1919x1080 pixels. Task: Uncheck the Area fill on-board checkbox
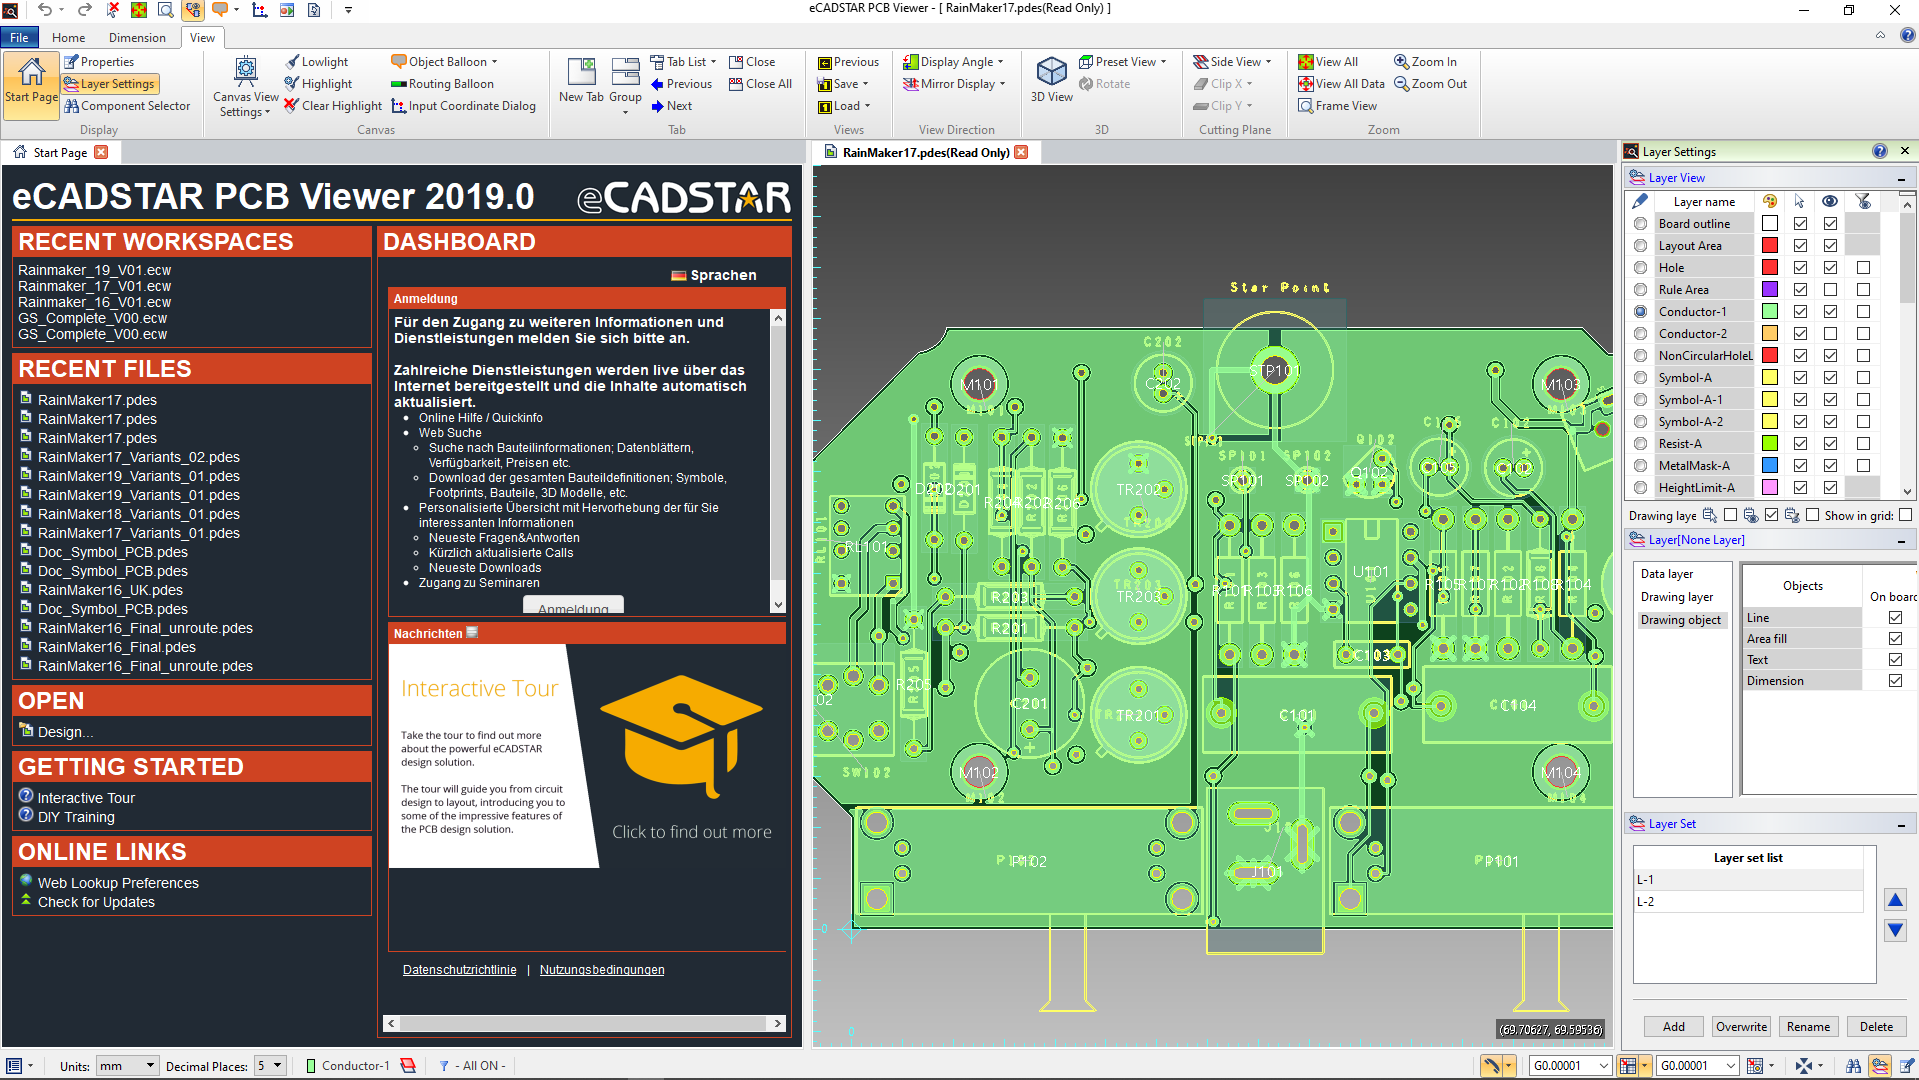pos(1895,639)
